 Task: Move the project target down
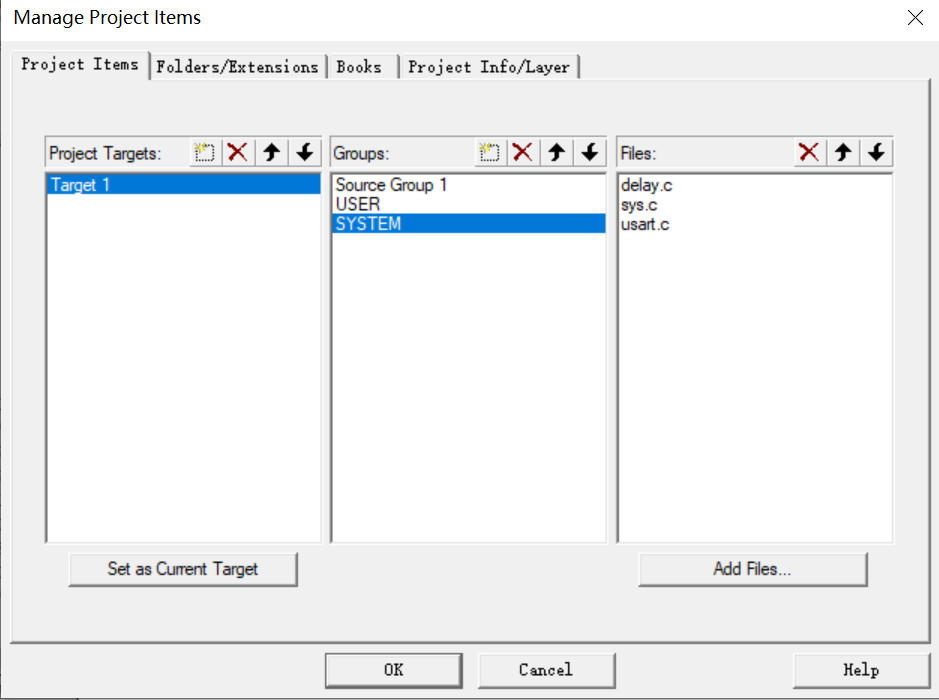305,152
